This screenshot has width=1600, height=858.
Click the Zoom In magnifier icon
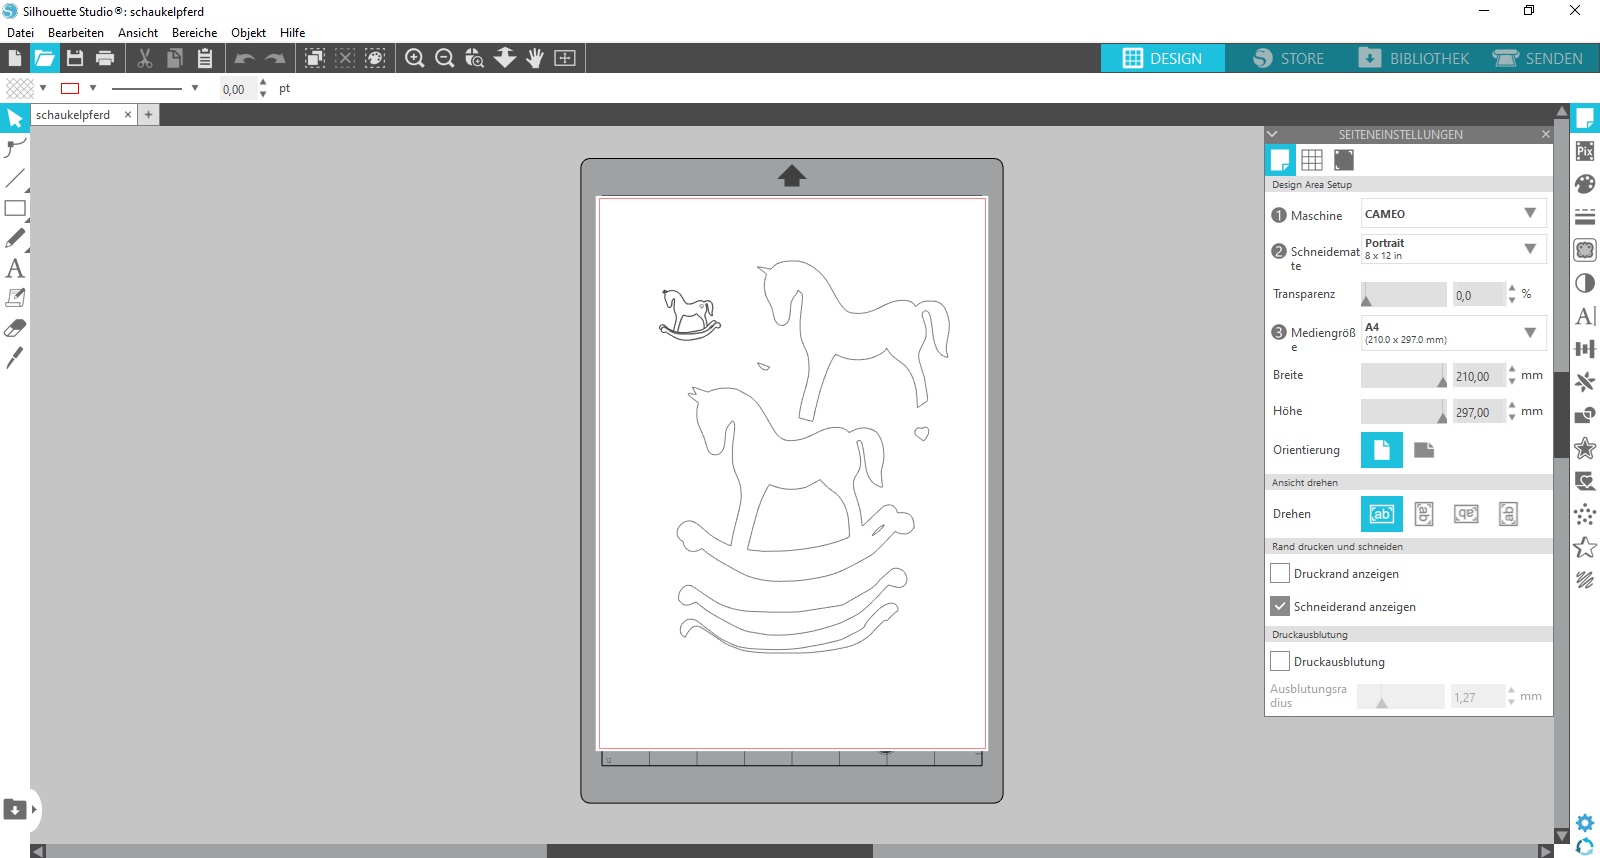point(415,58)
